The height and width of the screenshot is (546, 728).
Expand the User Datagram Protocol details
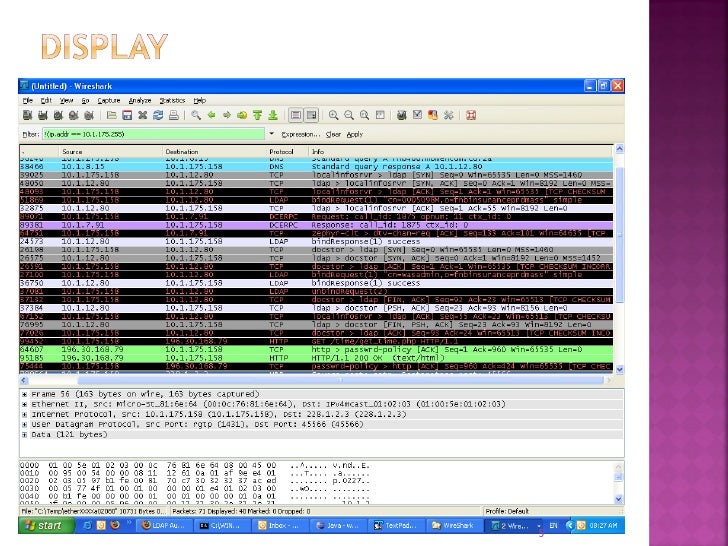coord(24,425)
